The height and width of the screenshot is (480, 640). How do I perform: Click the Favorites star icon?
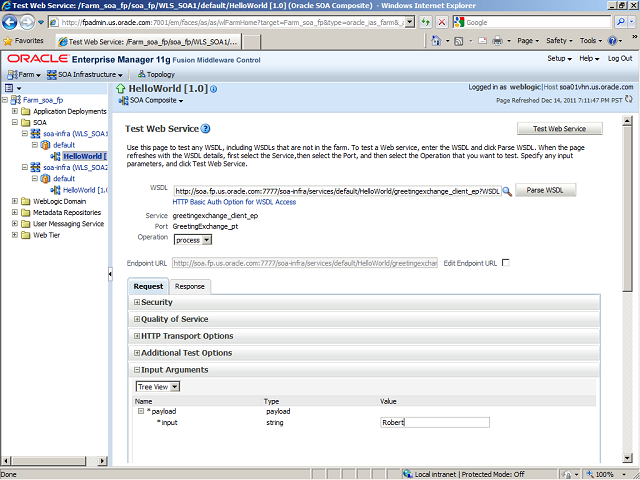[x=8, y=41]
